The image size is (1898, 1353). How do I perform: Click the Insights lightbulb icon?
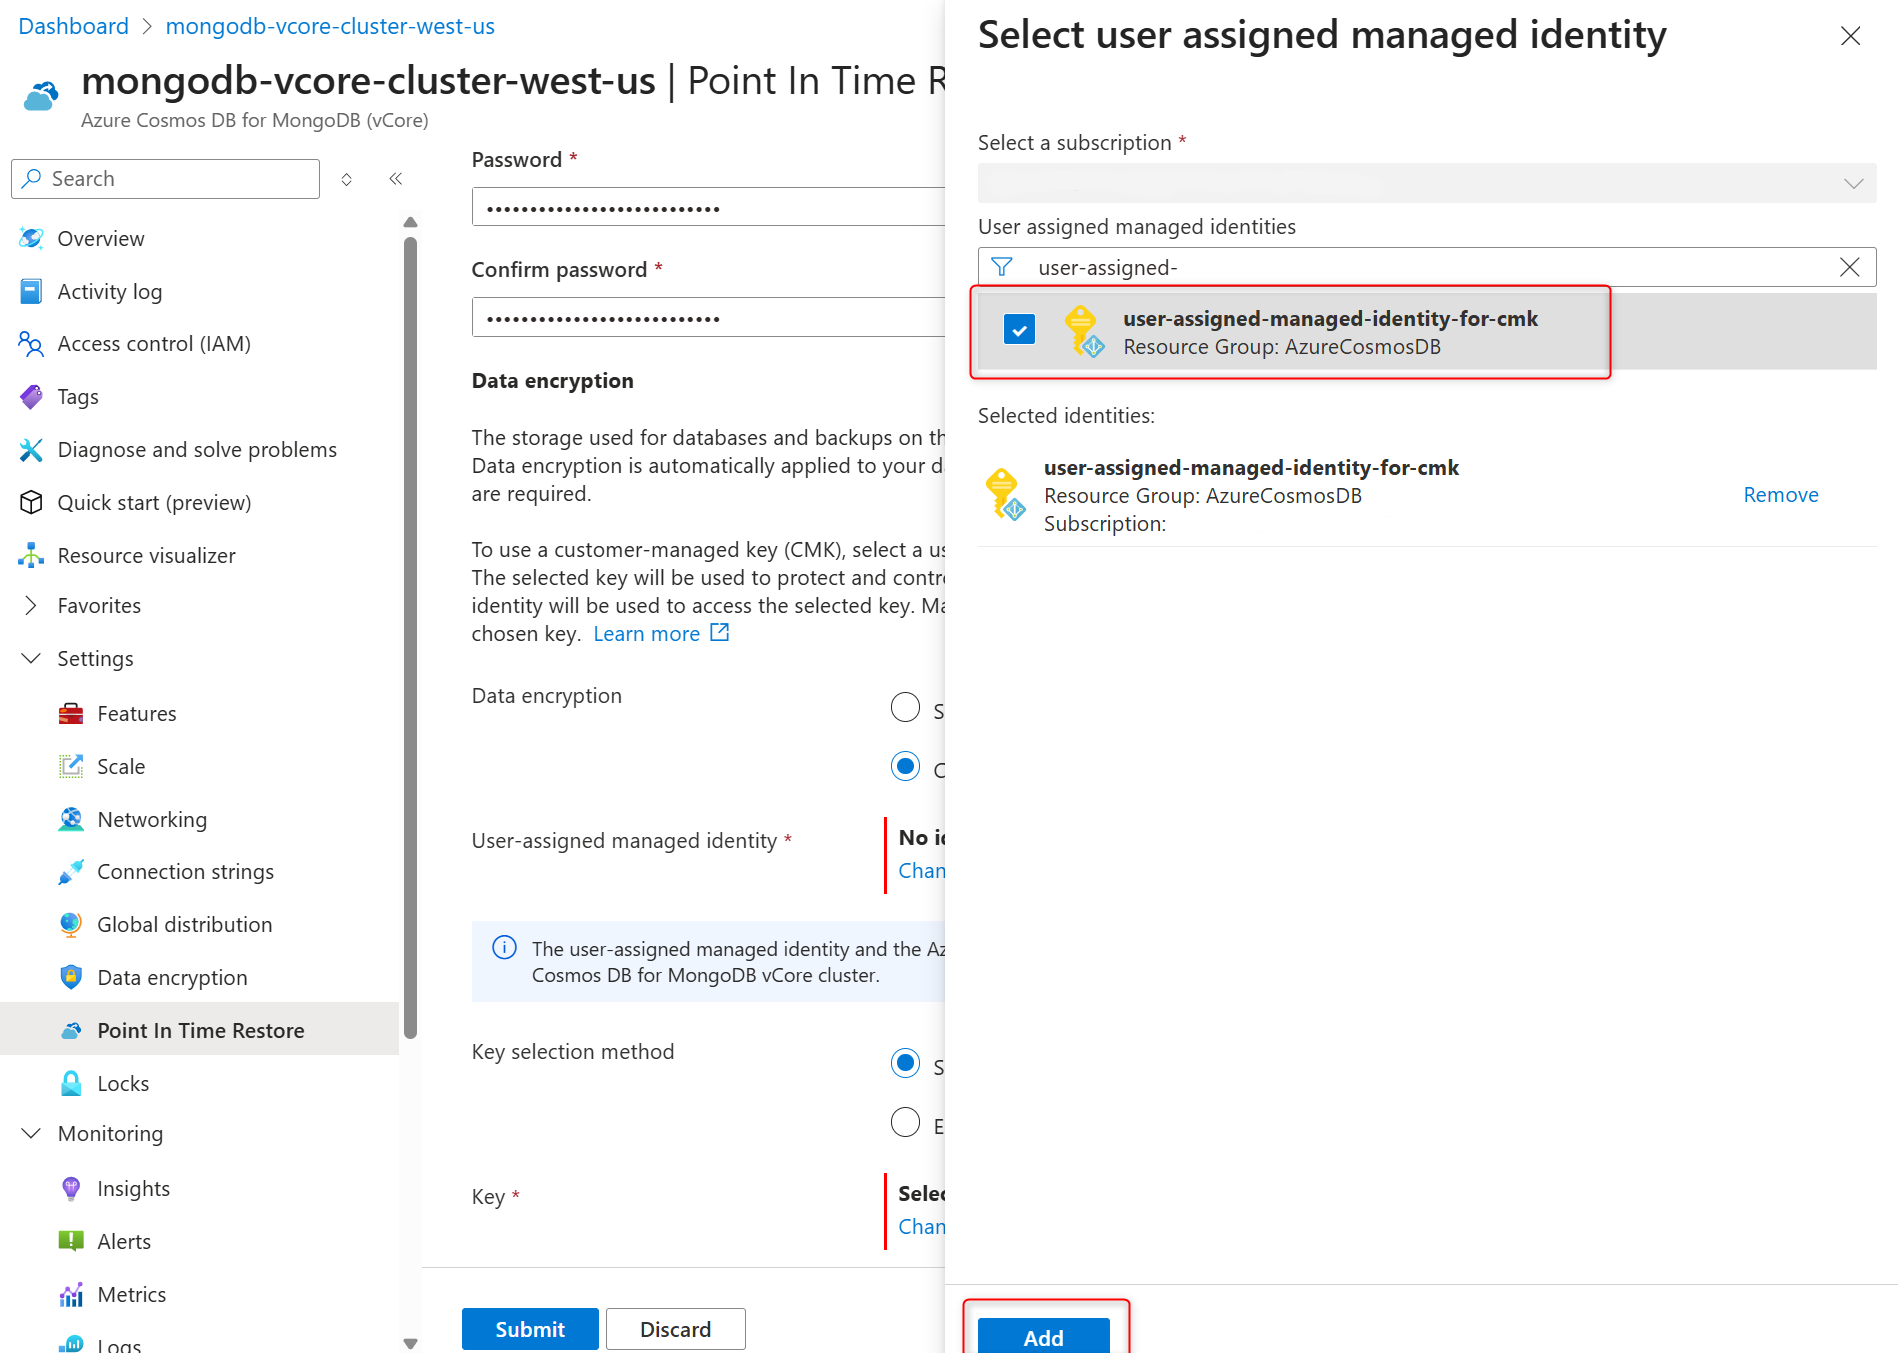pos(71,1188)
